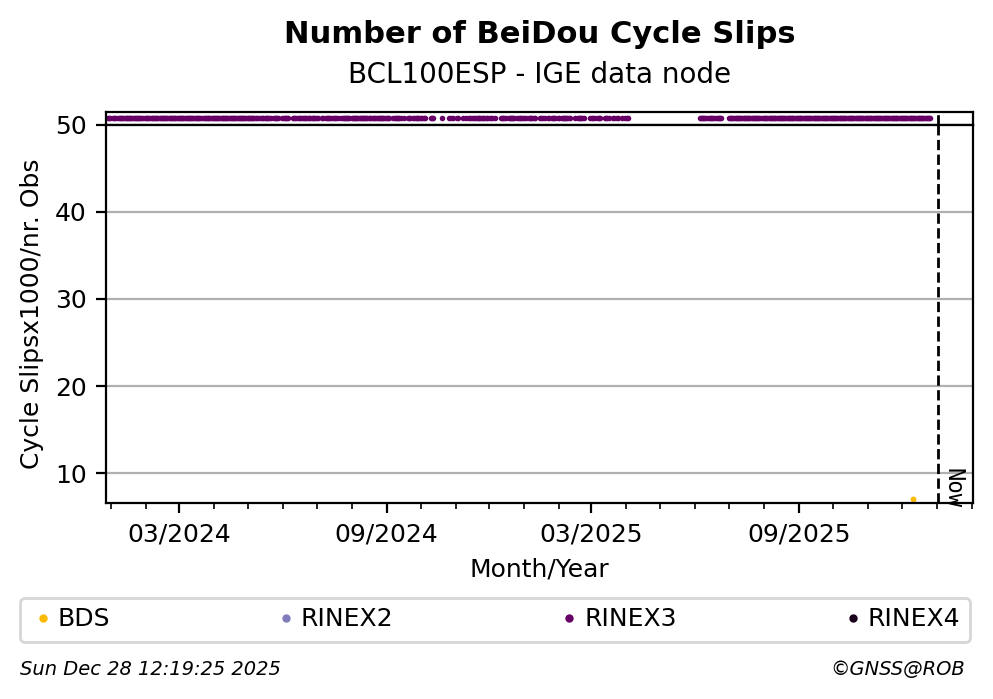993x699 pixels.
Task: Click the 09/2025 x-axis tick label
Action: pyautogui.click(x=797, y=533)
